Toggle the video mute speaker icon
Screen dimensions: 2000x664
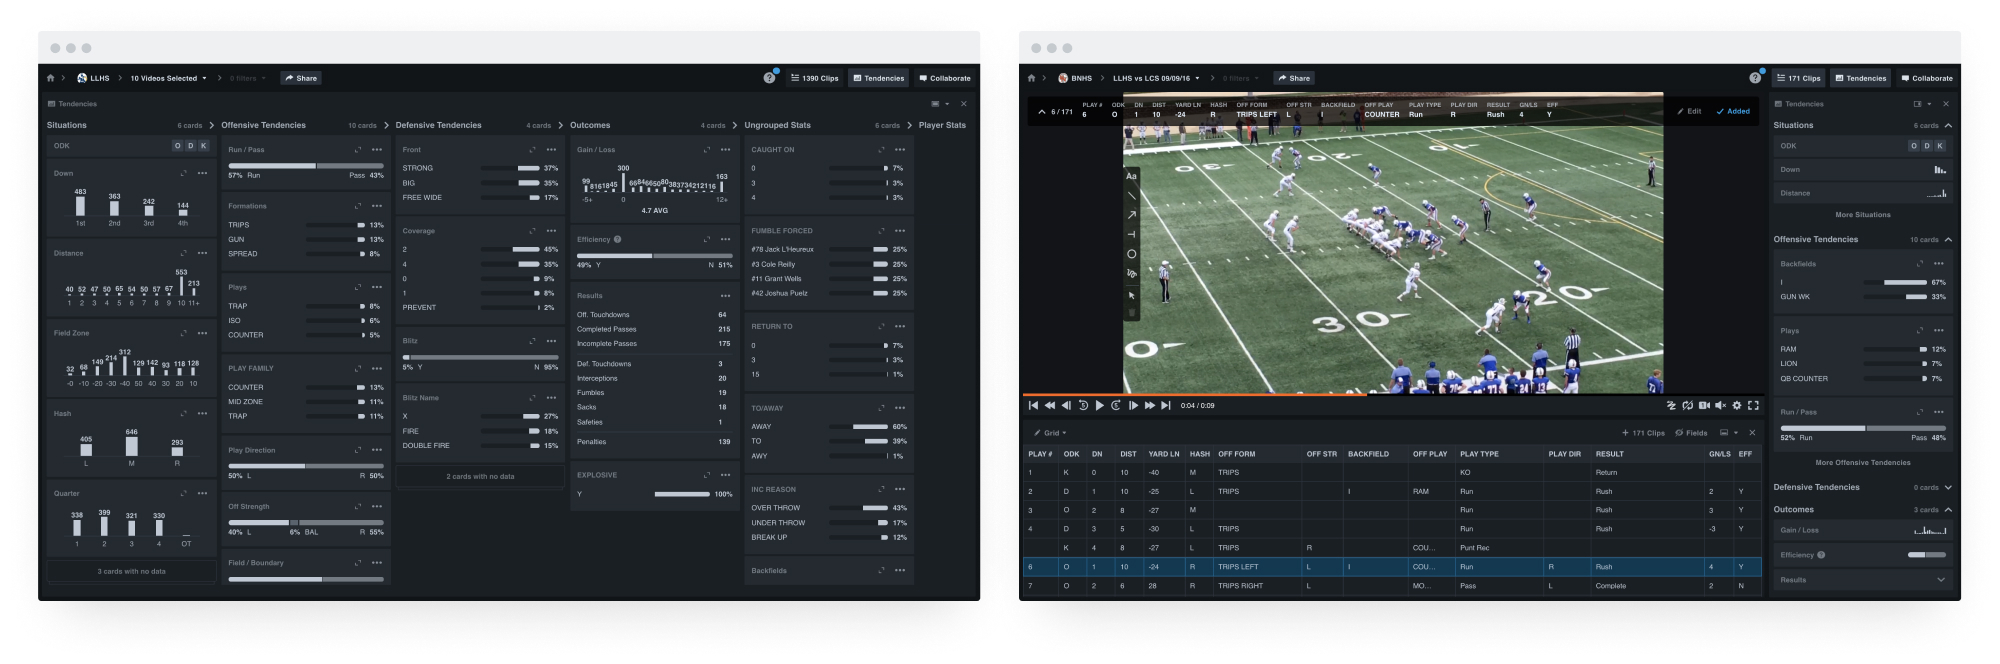pos(1720,406)
